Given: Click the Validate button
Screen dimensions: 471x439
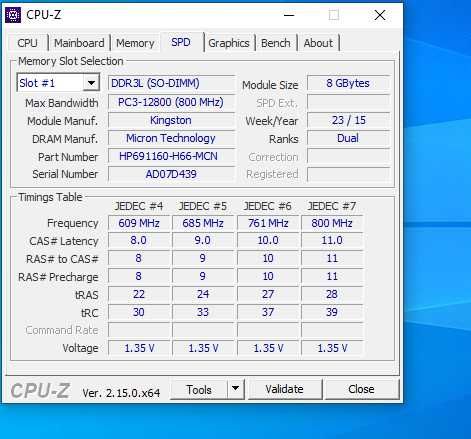Looking at the screenshot, I should tap(284, 389).
